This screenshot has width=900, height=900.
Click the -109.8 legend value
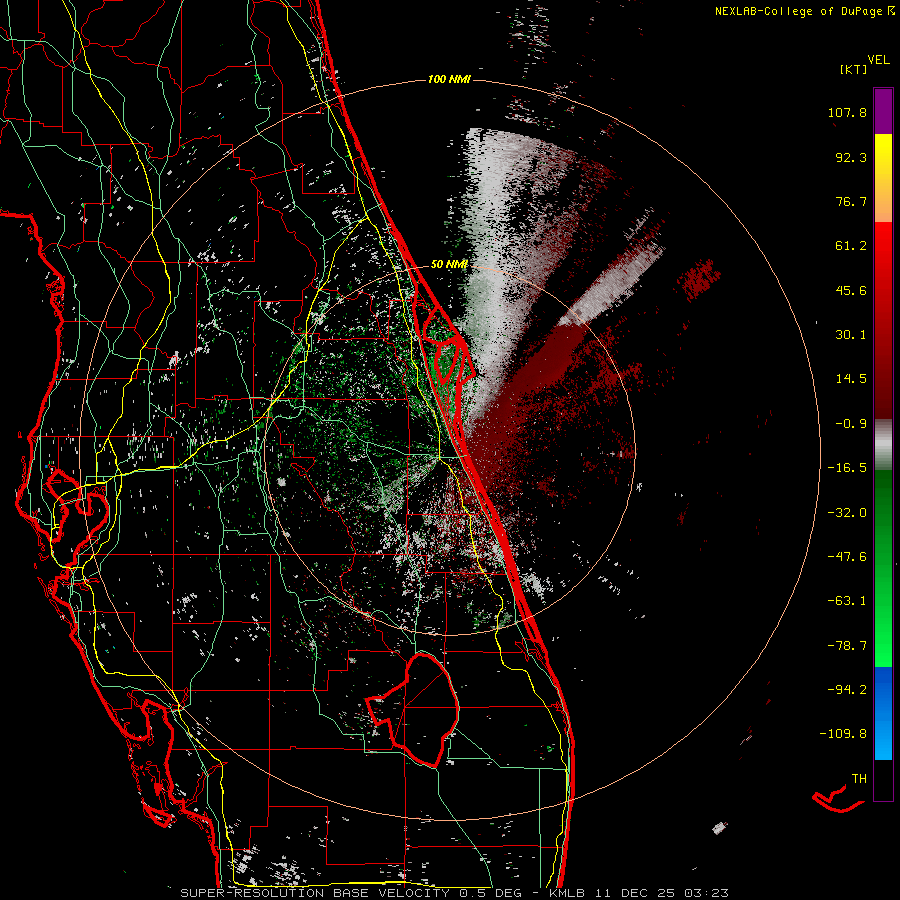click(x=843, y=734)
